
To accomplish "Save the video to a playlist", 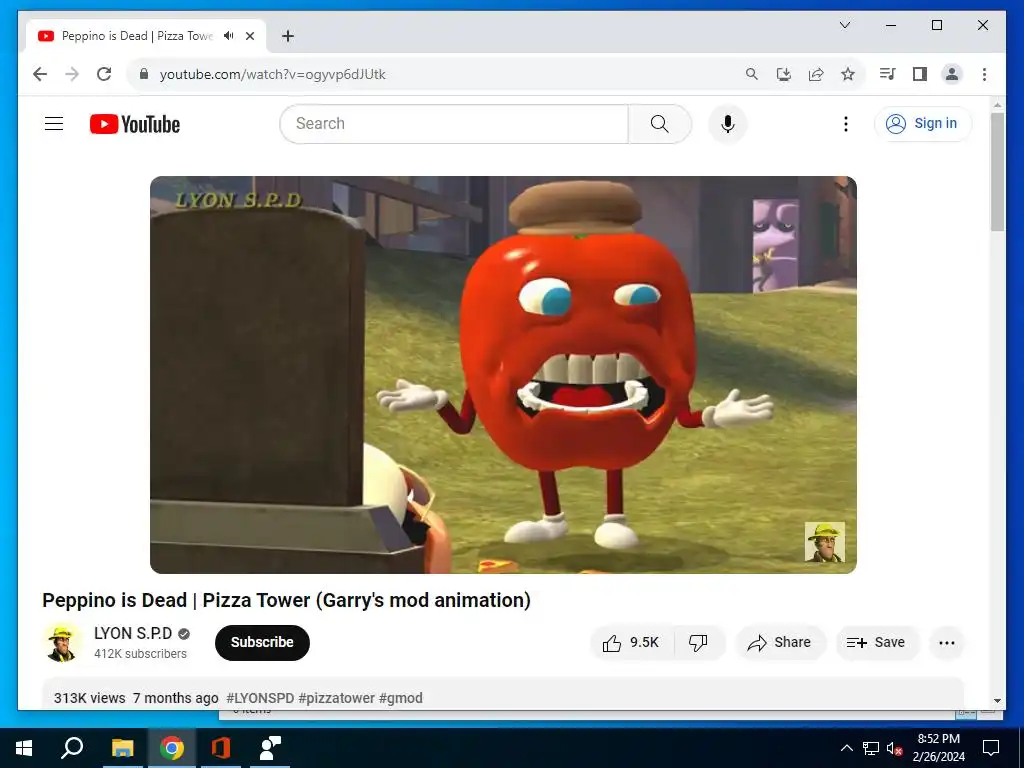I will click(x=876, y=643).
